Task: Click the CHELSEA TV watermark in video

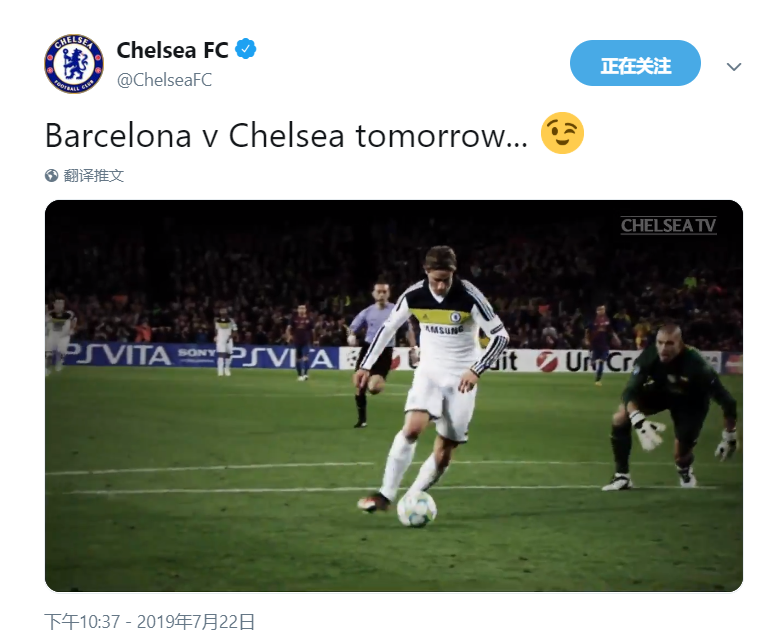Action: tap(668, 225)
